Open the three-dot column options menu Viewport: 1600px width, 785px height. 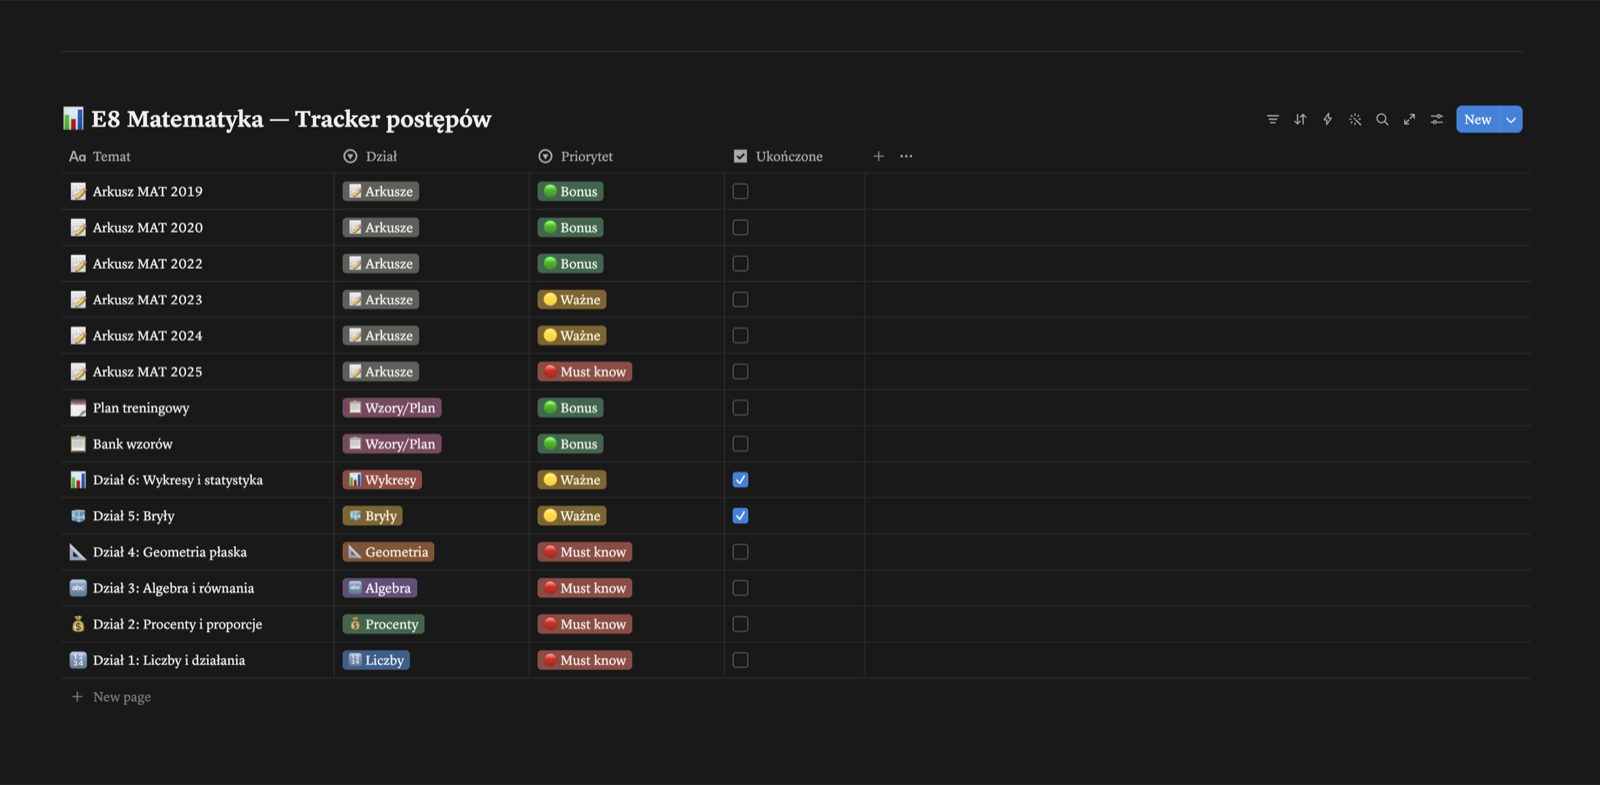click(906, 156)
